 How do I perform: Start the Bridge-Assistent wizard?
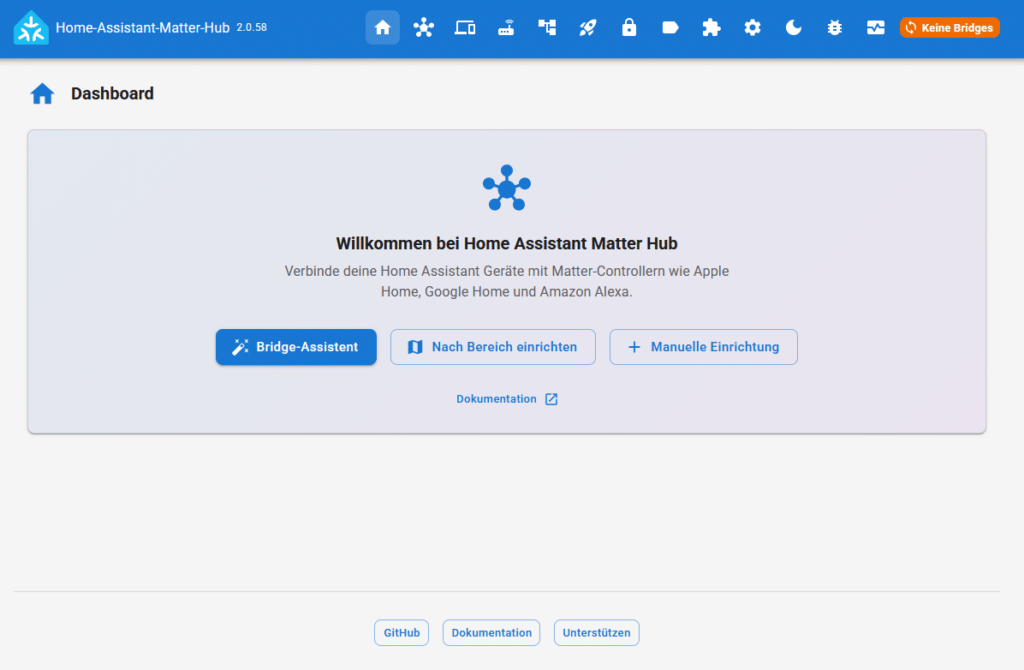tap(296, 347)
